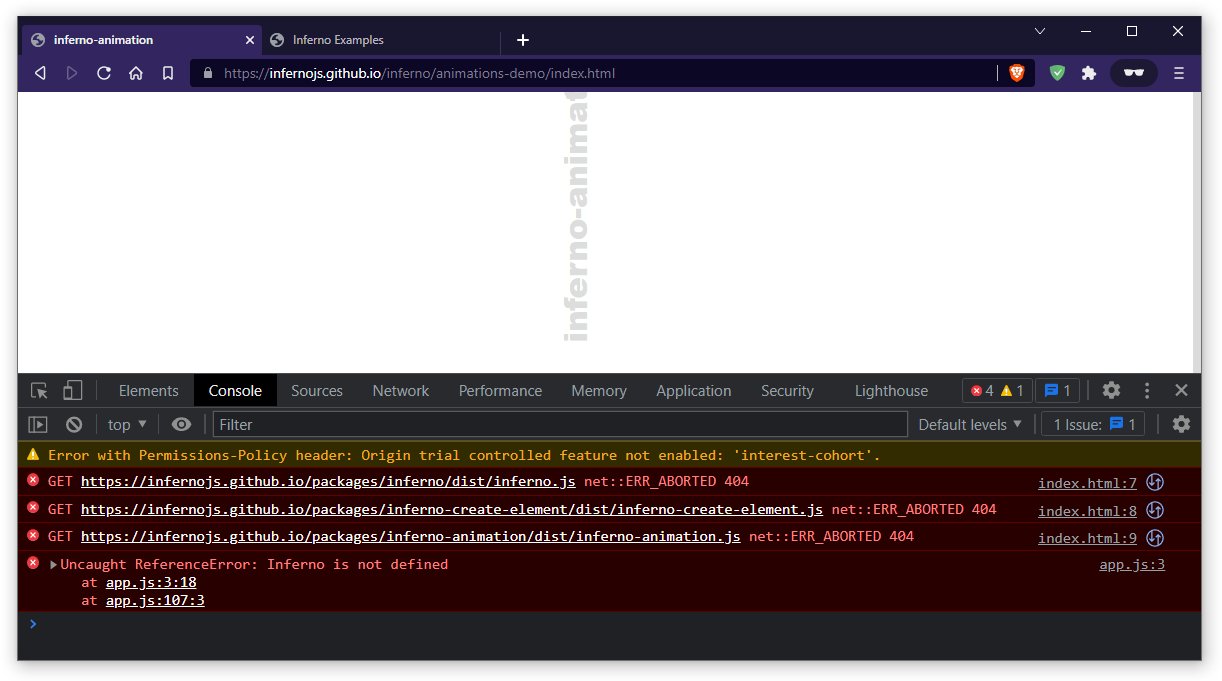Click the address bar URL

pos(419,73)
